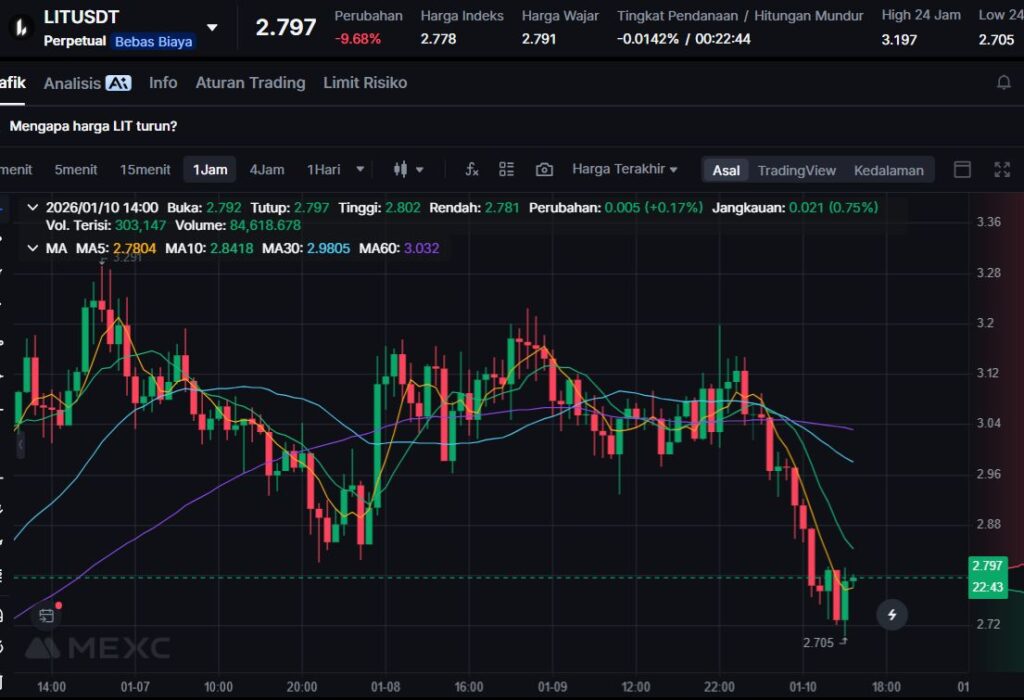Viewport: 1024px width, 700px height.
Task: Open the LITUSDT pair selector dropdown
Action: pos(211,27)
